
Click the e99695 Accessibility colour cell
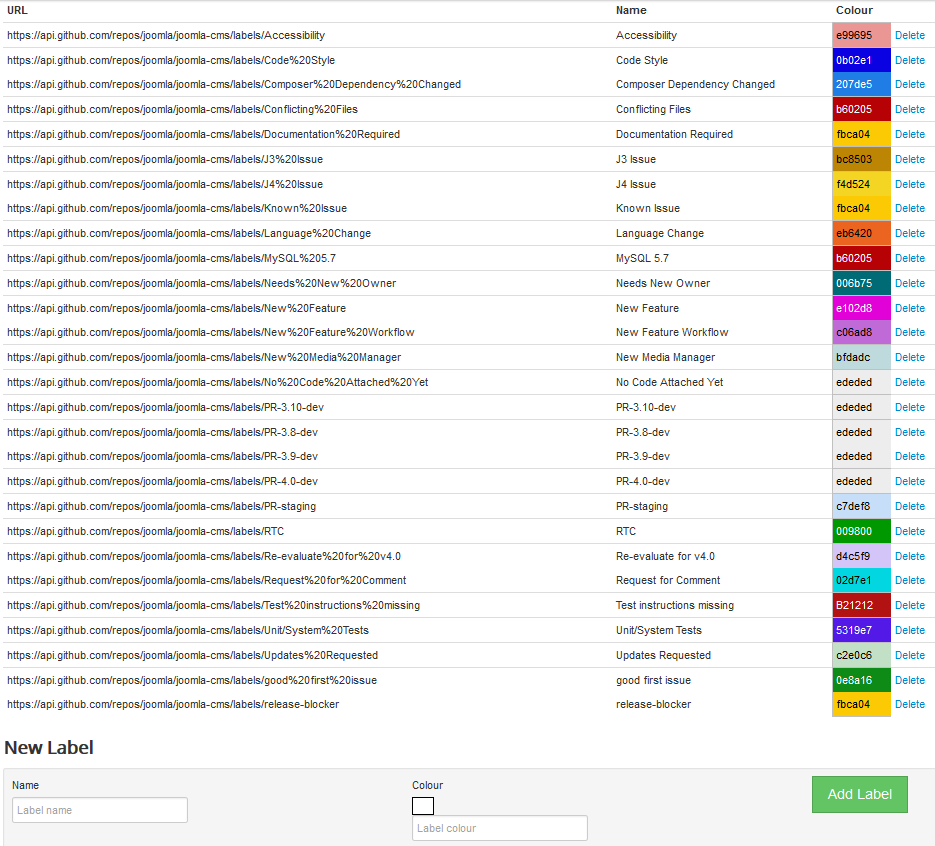point(861,35)
